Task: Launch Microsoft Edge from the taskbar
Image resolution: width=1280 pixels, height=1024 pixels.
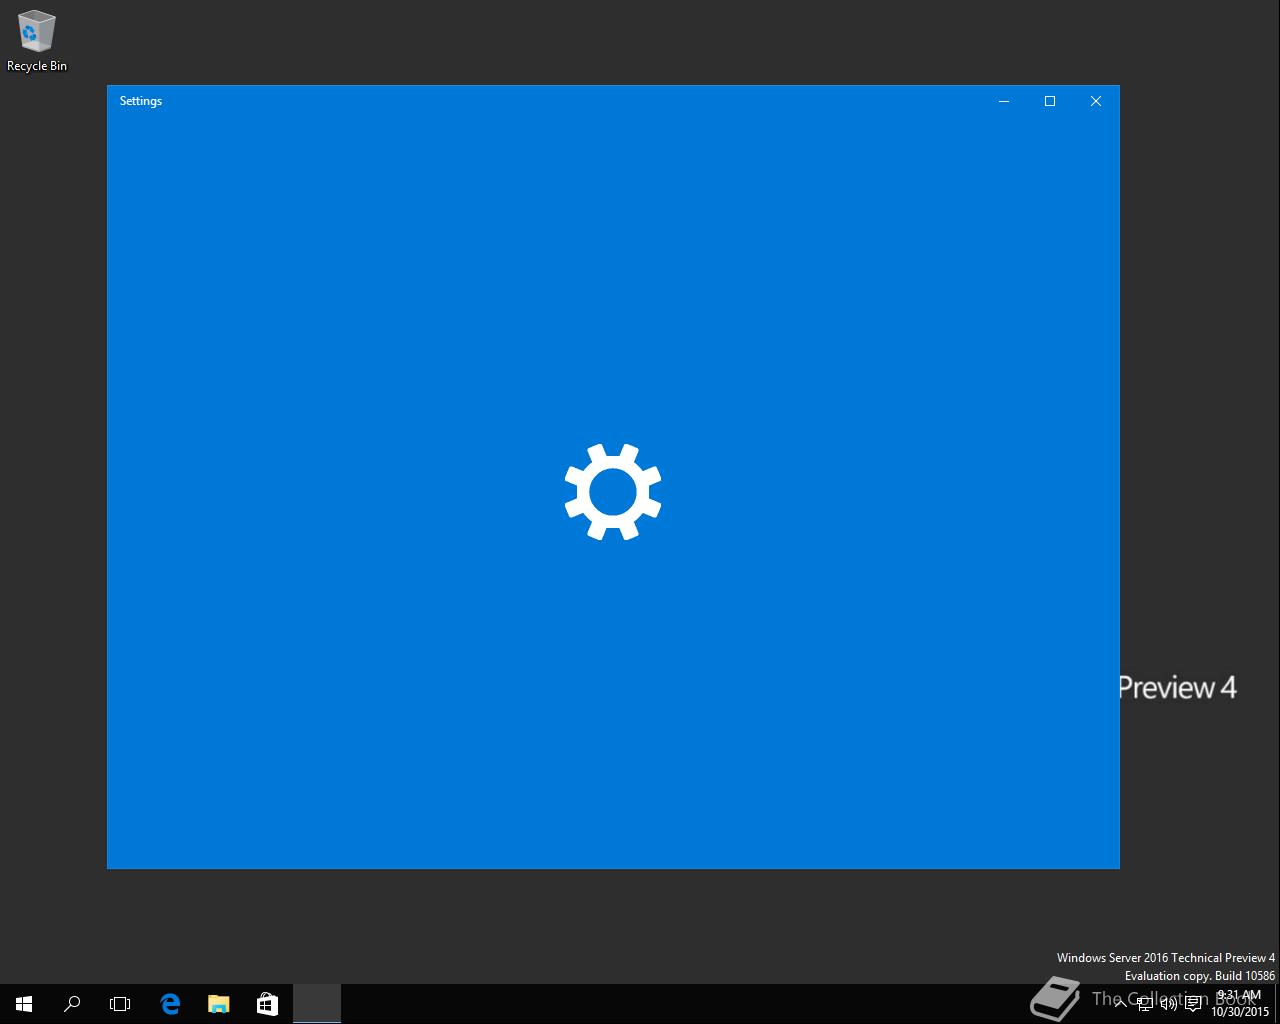Action: (x=170, y=1004)
